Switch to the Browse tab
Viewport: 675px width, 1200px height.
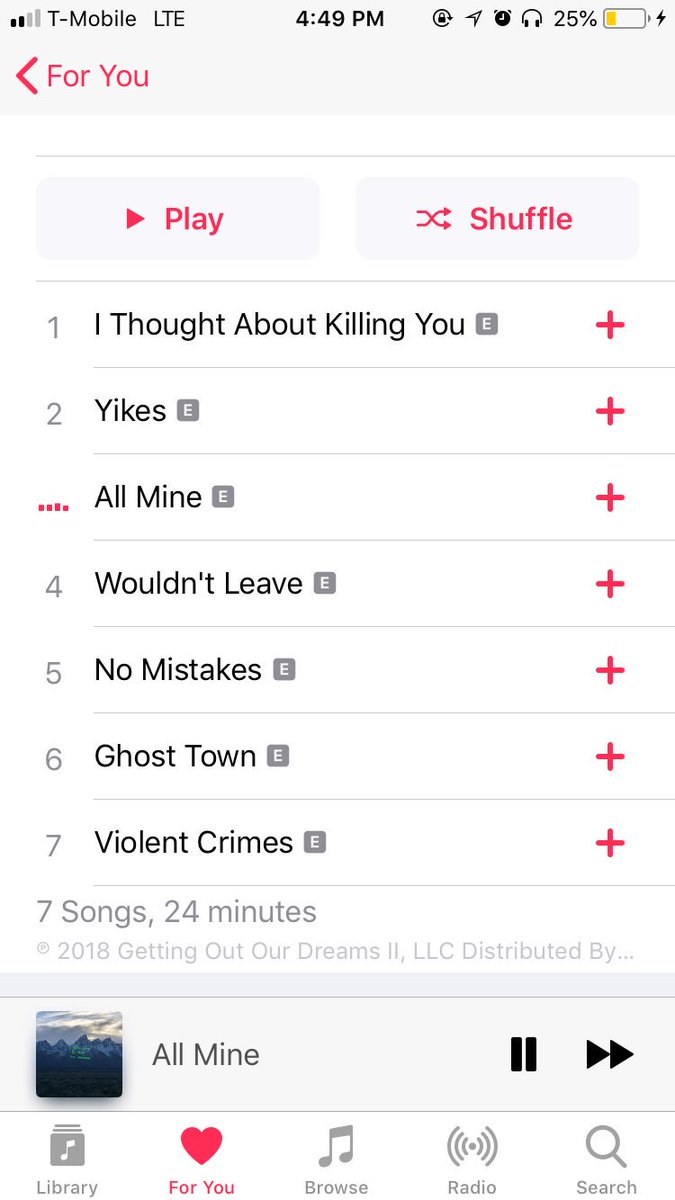click(336, 1160)
